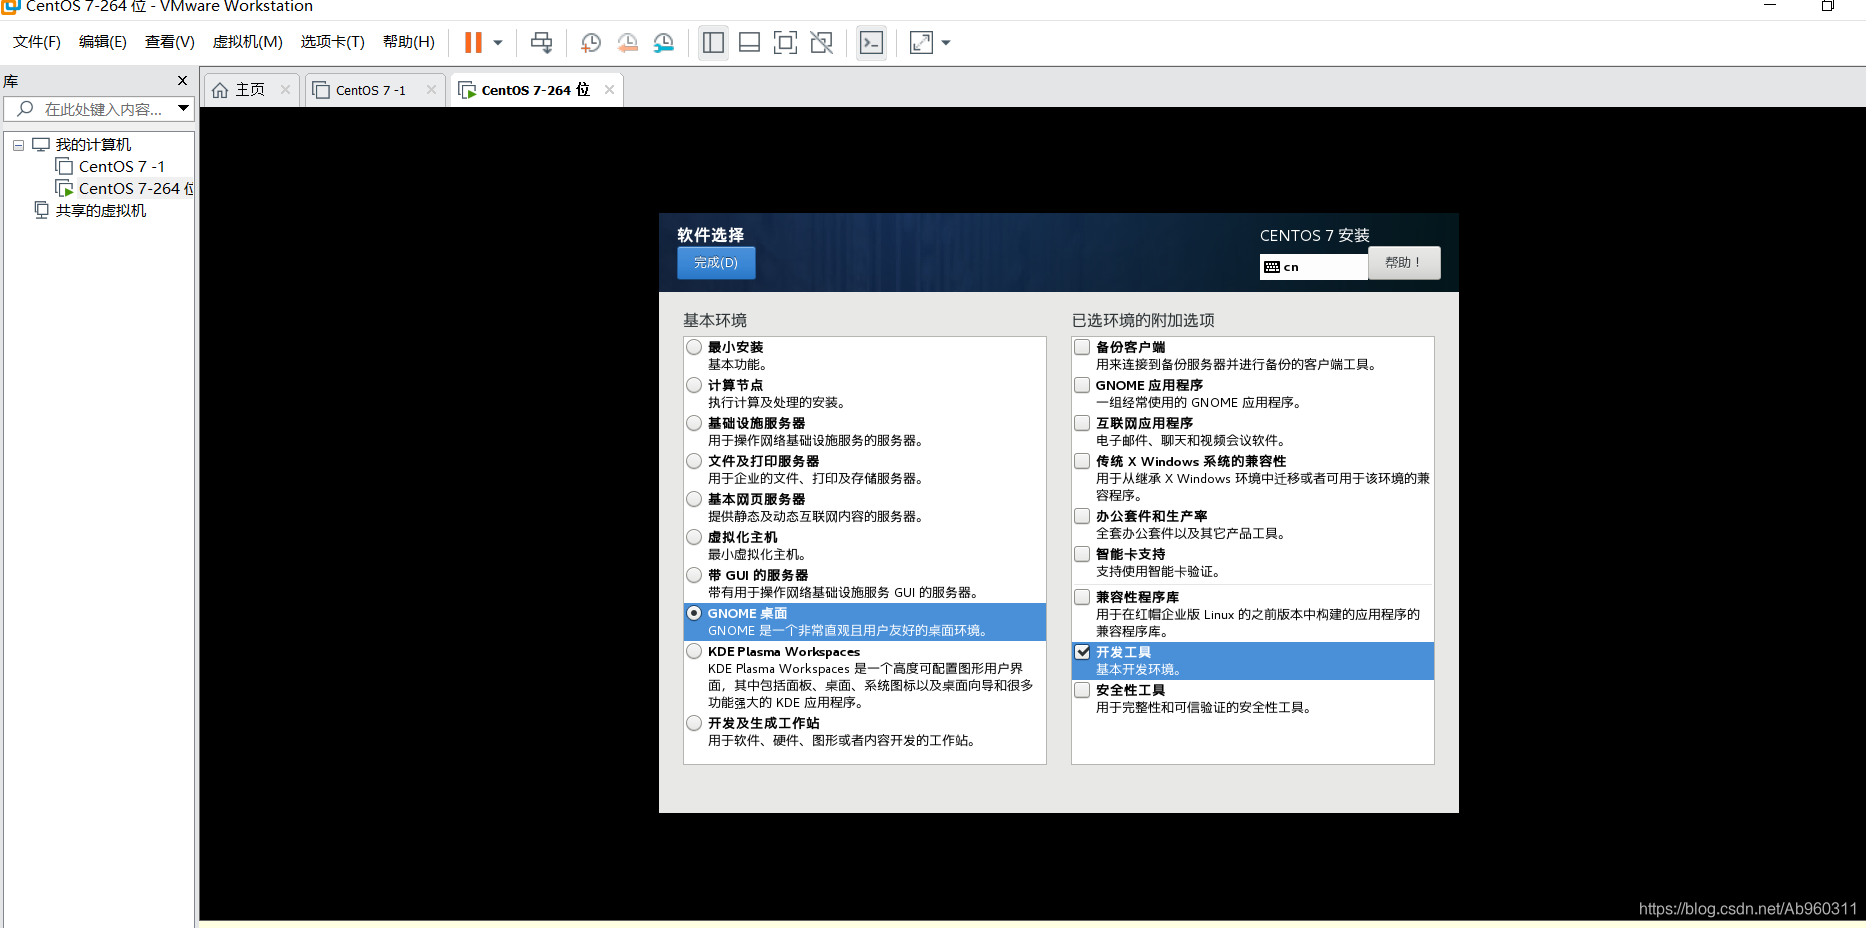Click the send Ctrl+Alt+Del icon
Screen dimensions: 1866x928
coord(541,42)
